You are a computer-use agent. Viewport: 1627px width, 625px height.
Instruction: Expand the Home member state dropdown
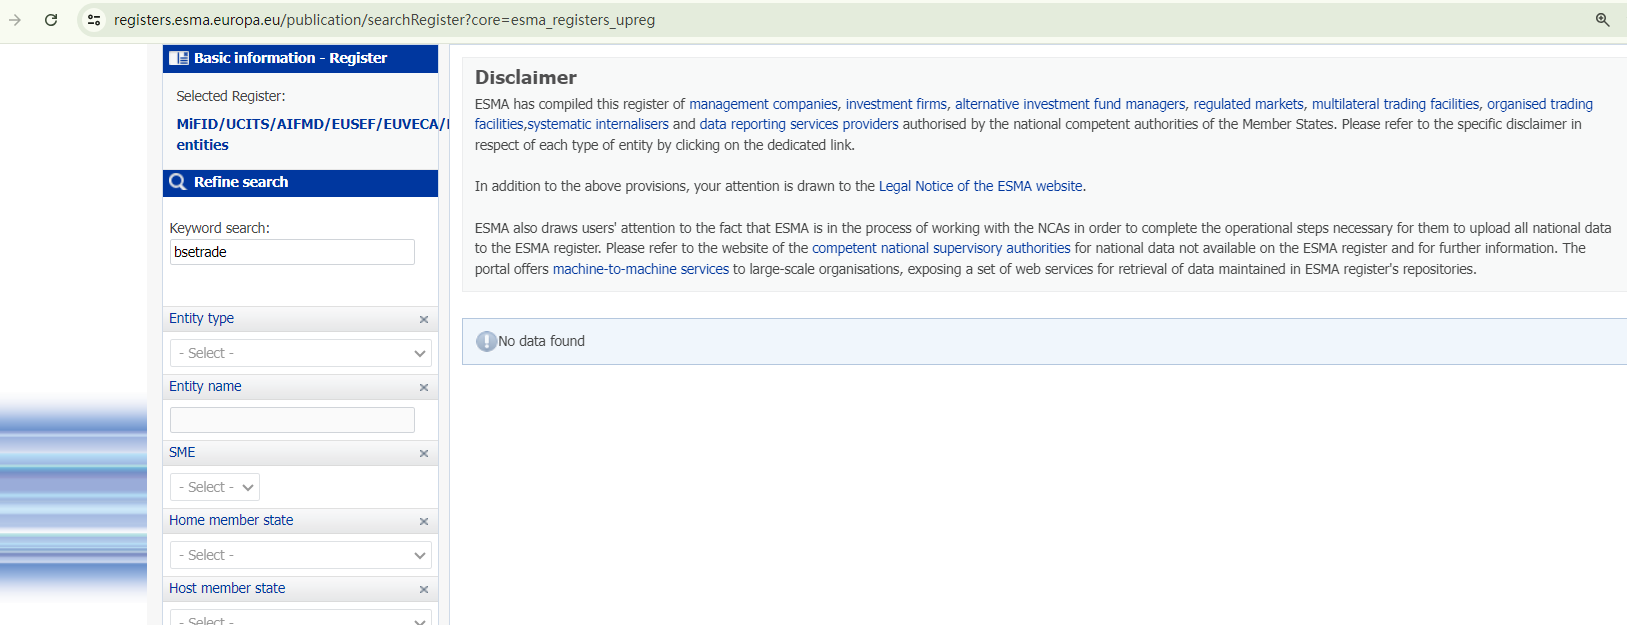click(x=300, y=555)
